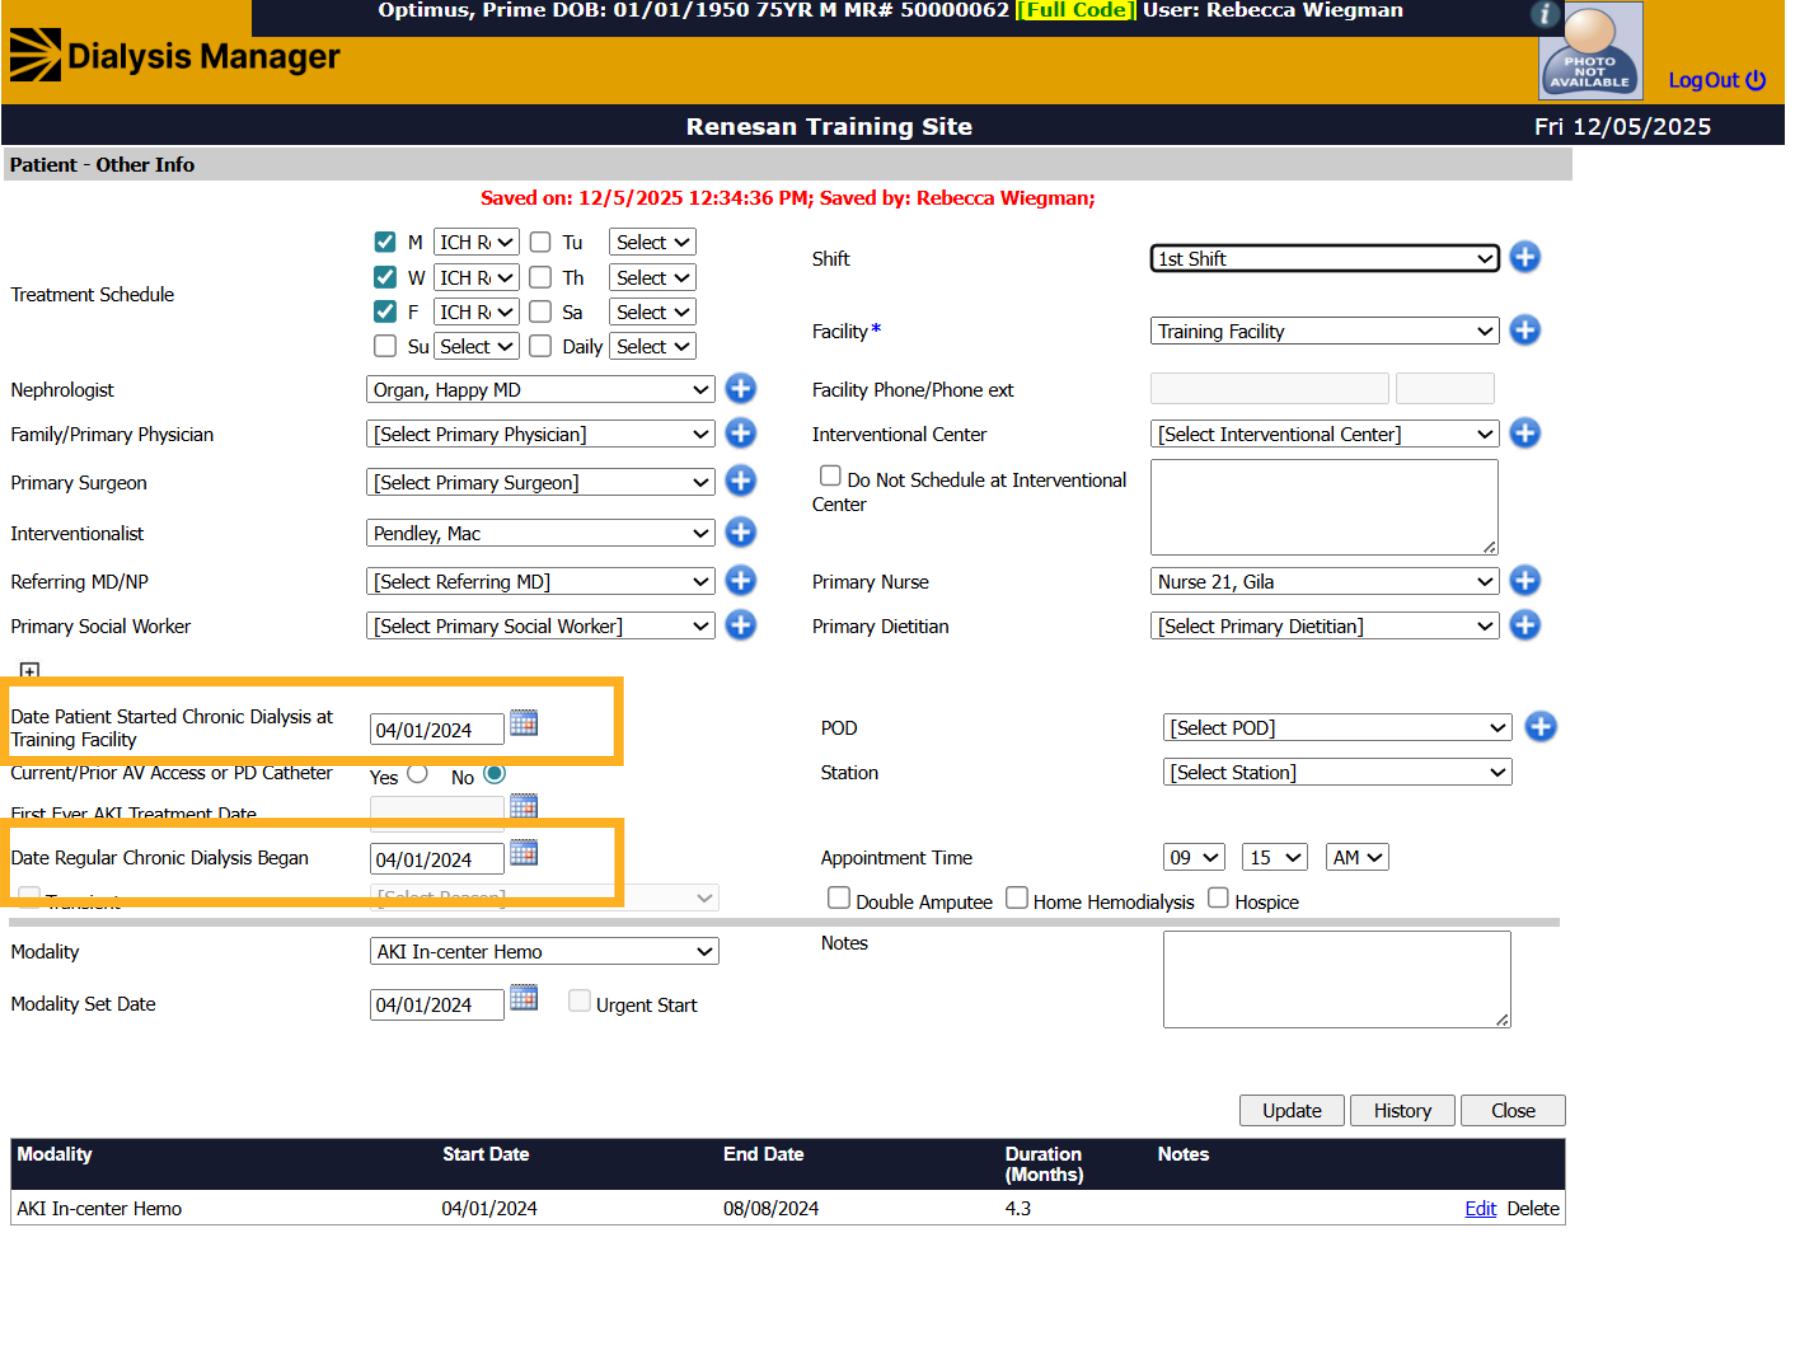Check the Double Amputee checkbox
Screen dimensions: 1798x1350
839,898
